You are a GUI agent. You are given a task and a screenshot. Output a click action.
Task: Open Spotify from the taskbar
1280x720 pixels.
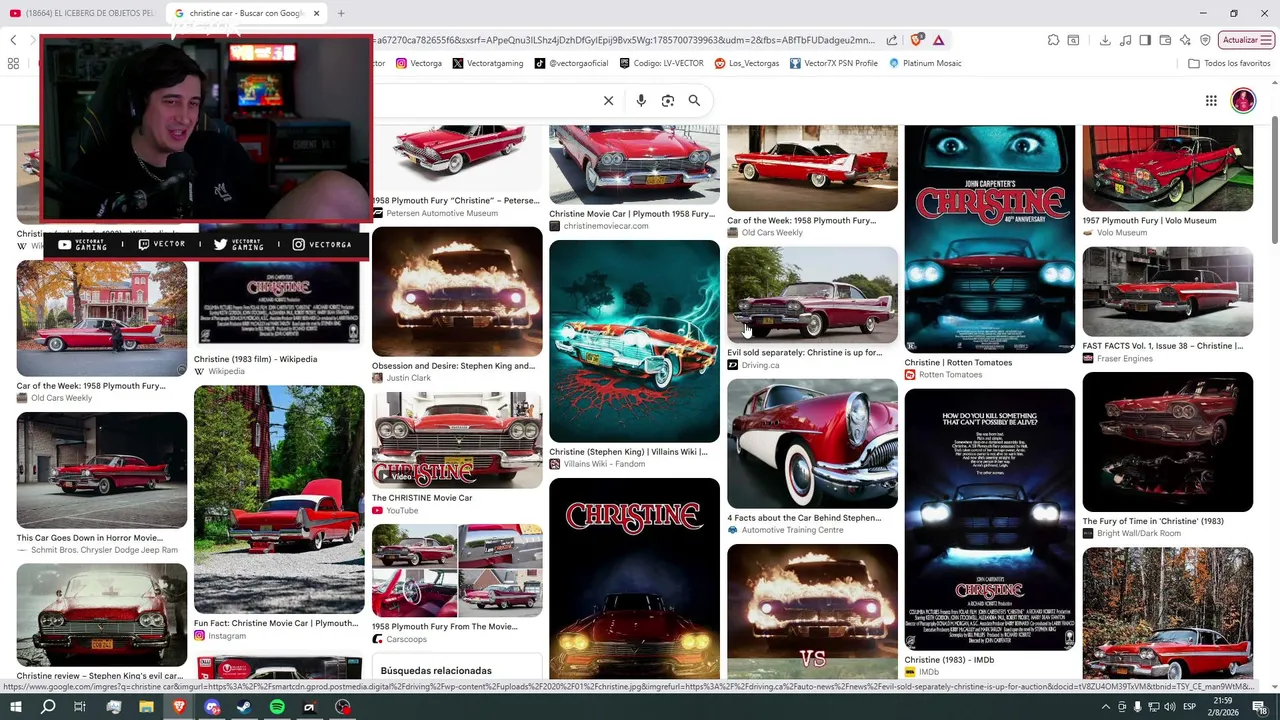tap(277, 707)
